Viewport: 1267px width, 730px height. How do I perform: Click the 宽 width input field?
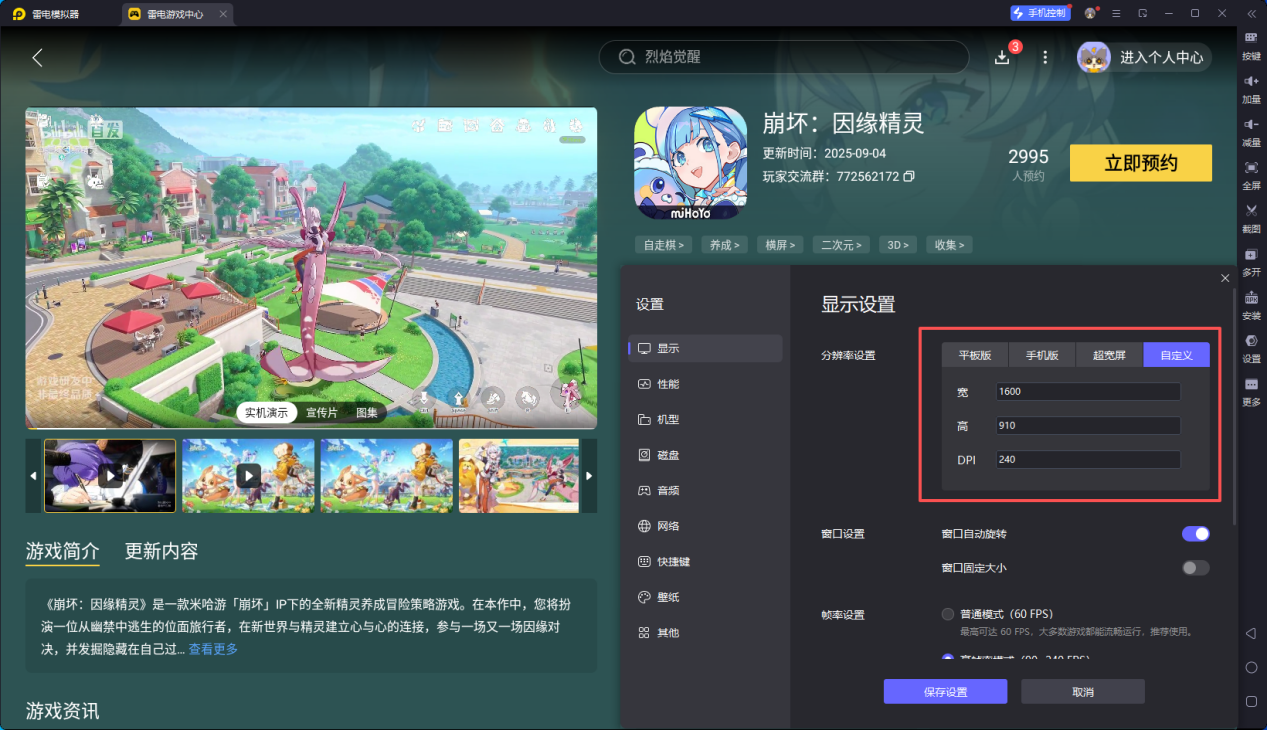point(1088,391)
